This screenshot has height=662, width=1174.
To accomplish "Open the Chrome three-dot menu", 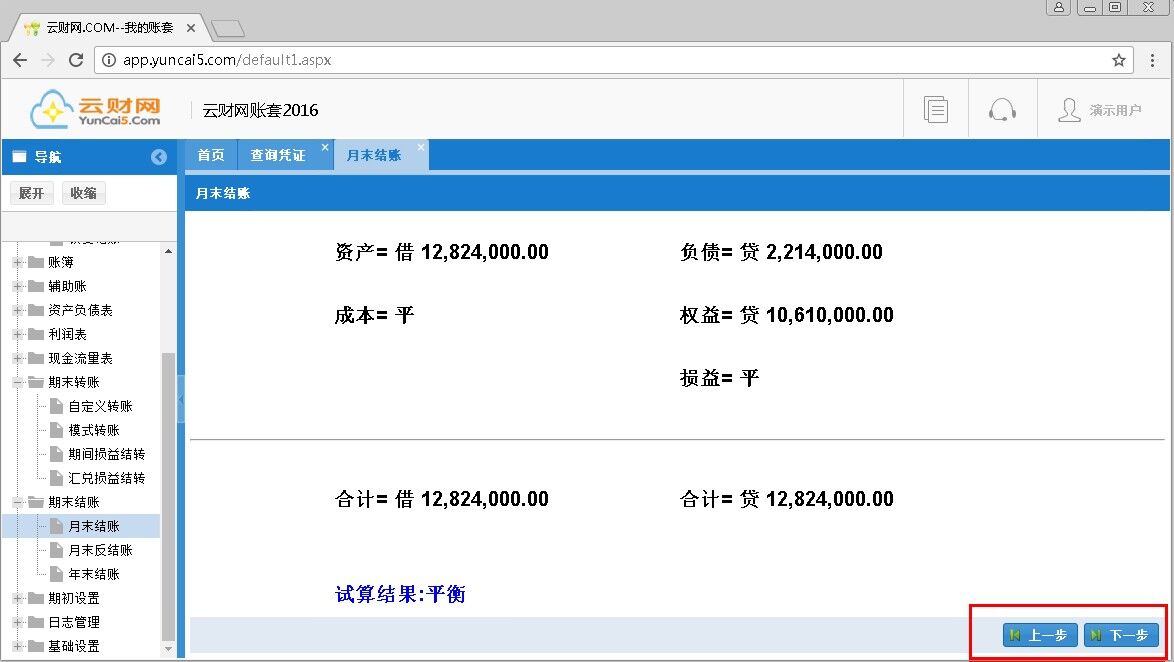I will (x=1153, y=60).
